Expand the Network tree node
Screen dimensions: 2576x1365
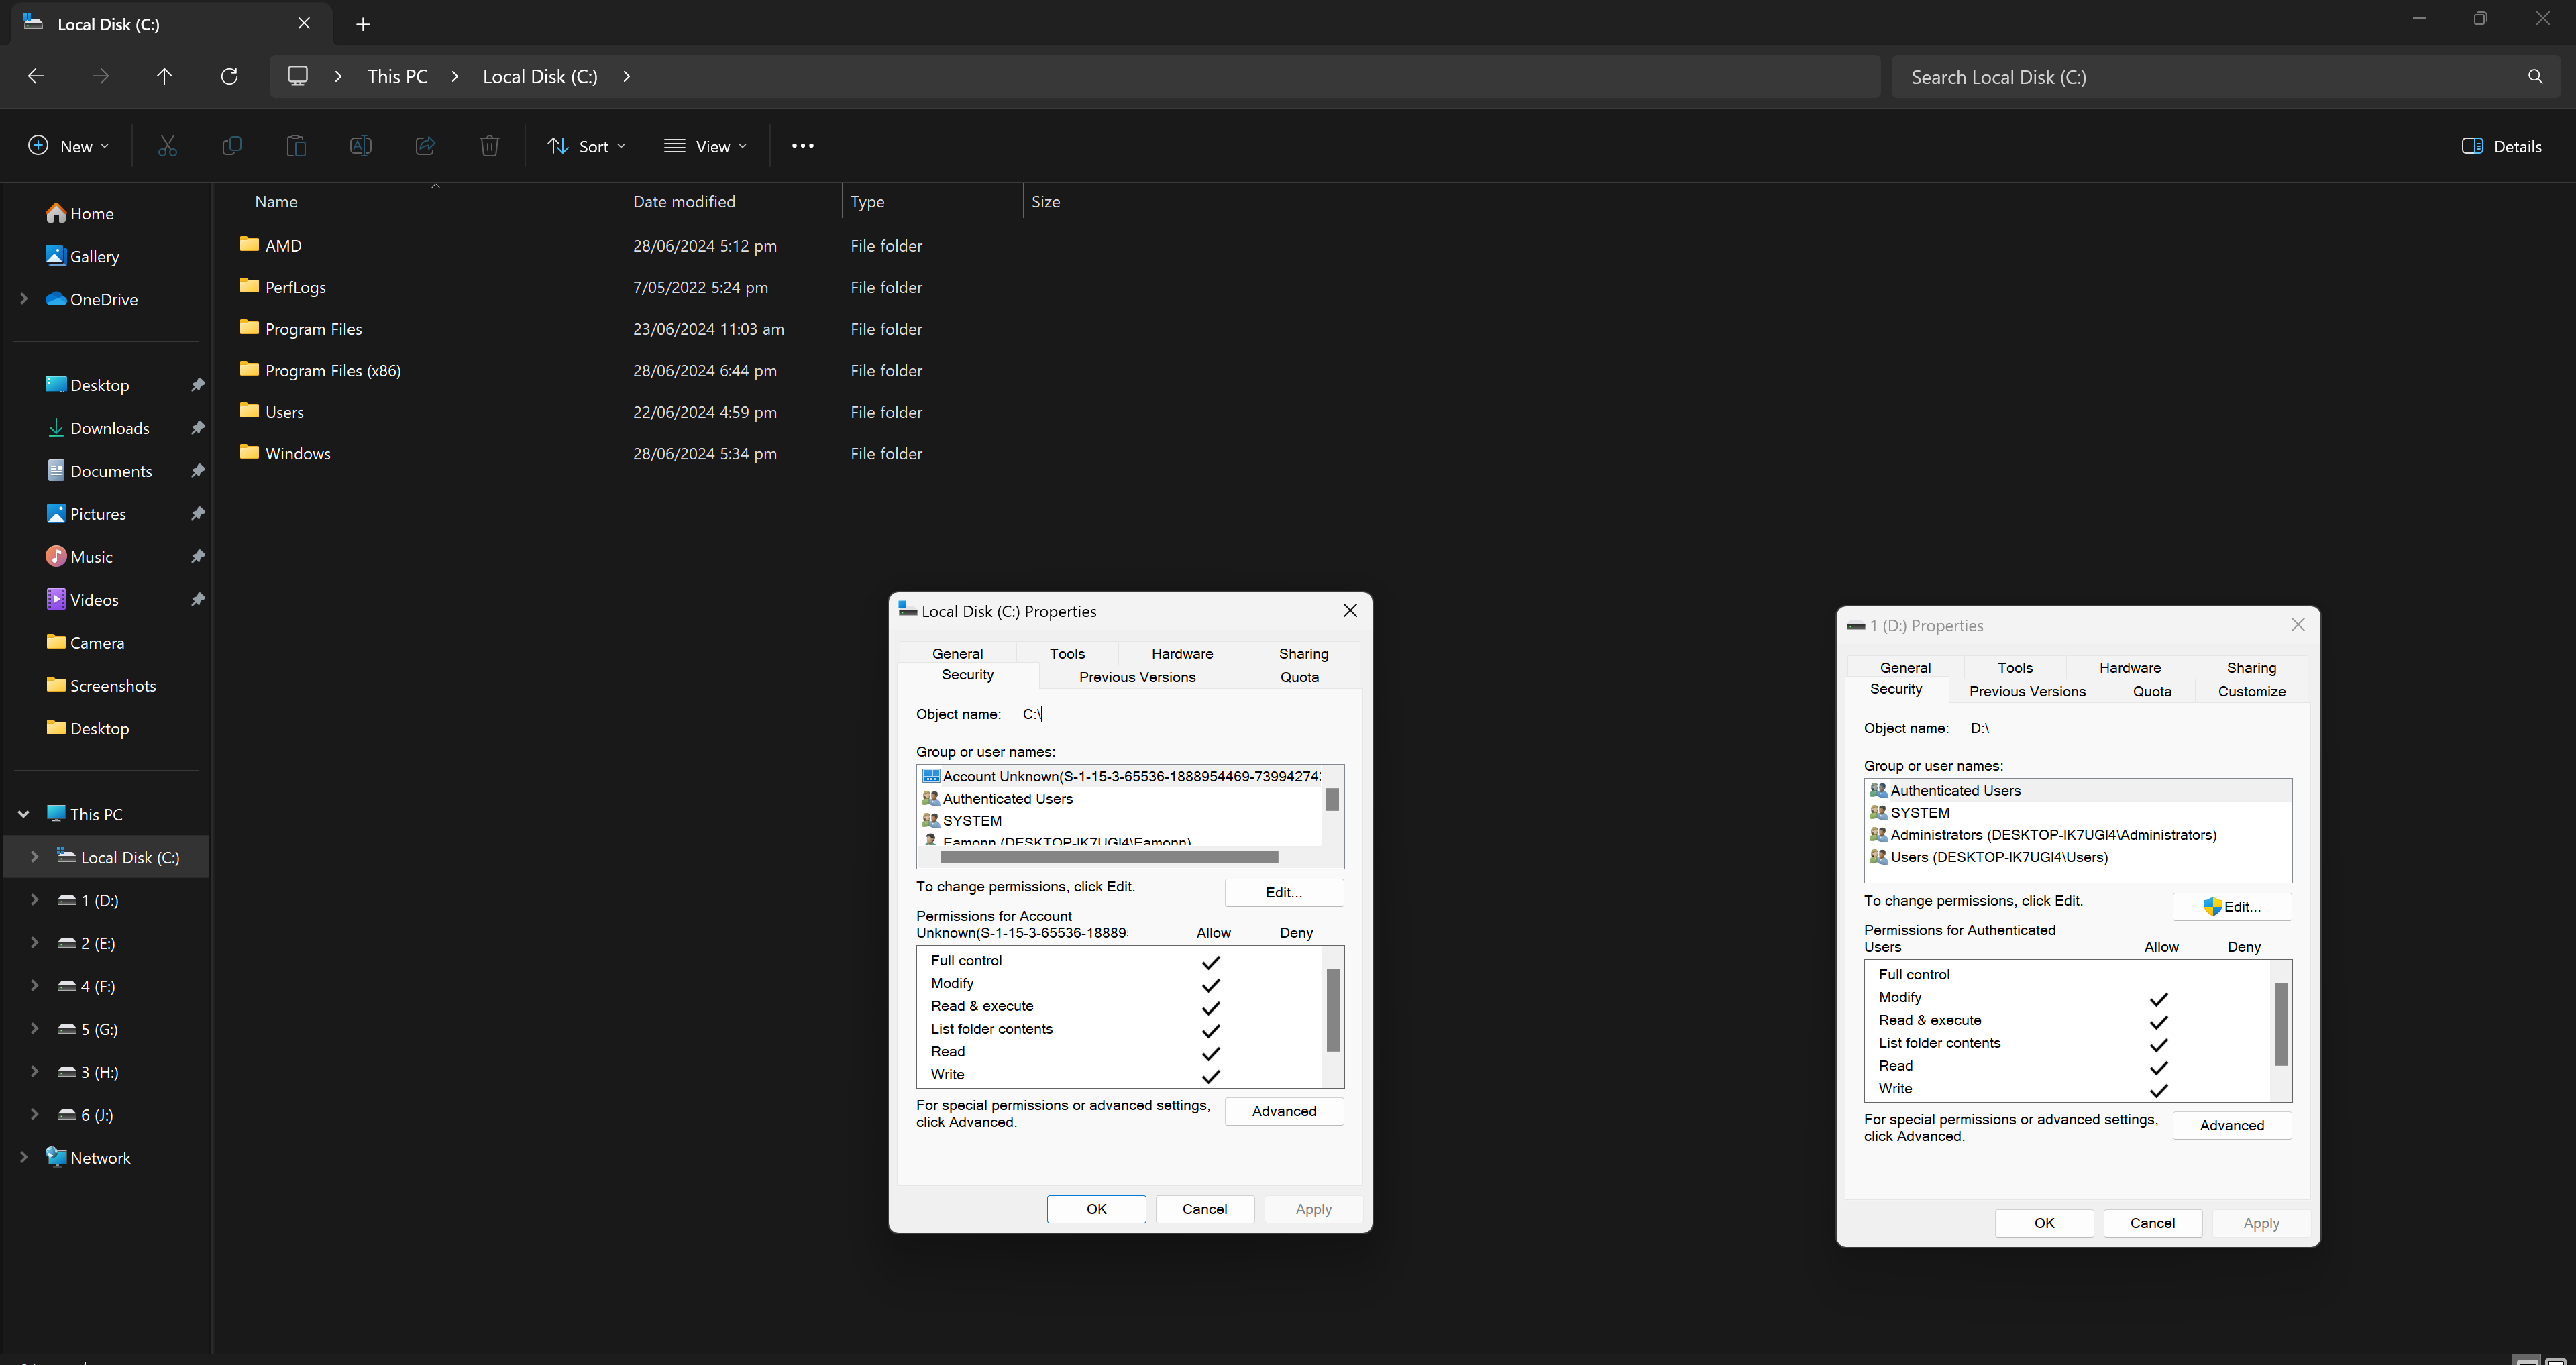(24, 1158)
